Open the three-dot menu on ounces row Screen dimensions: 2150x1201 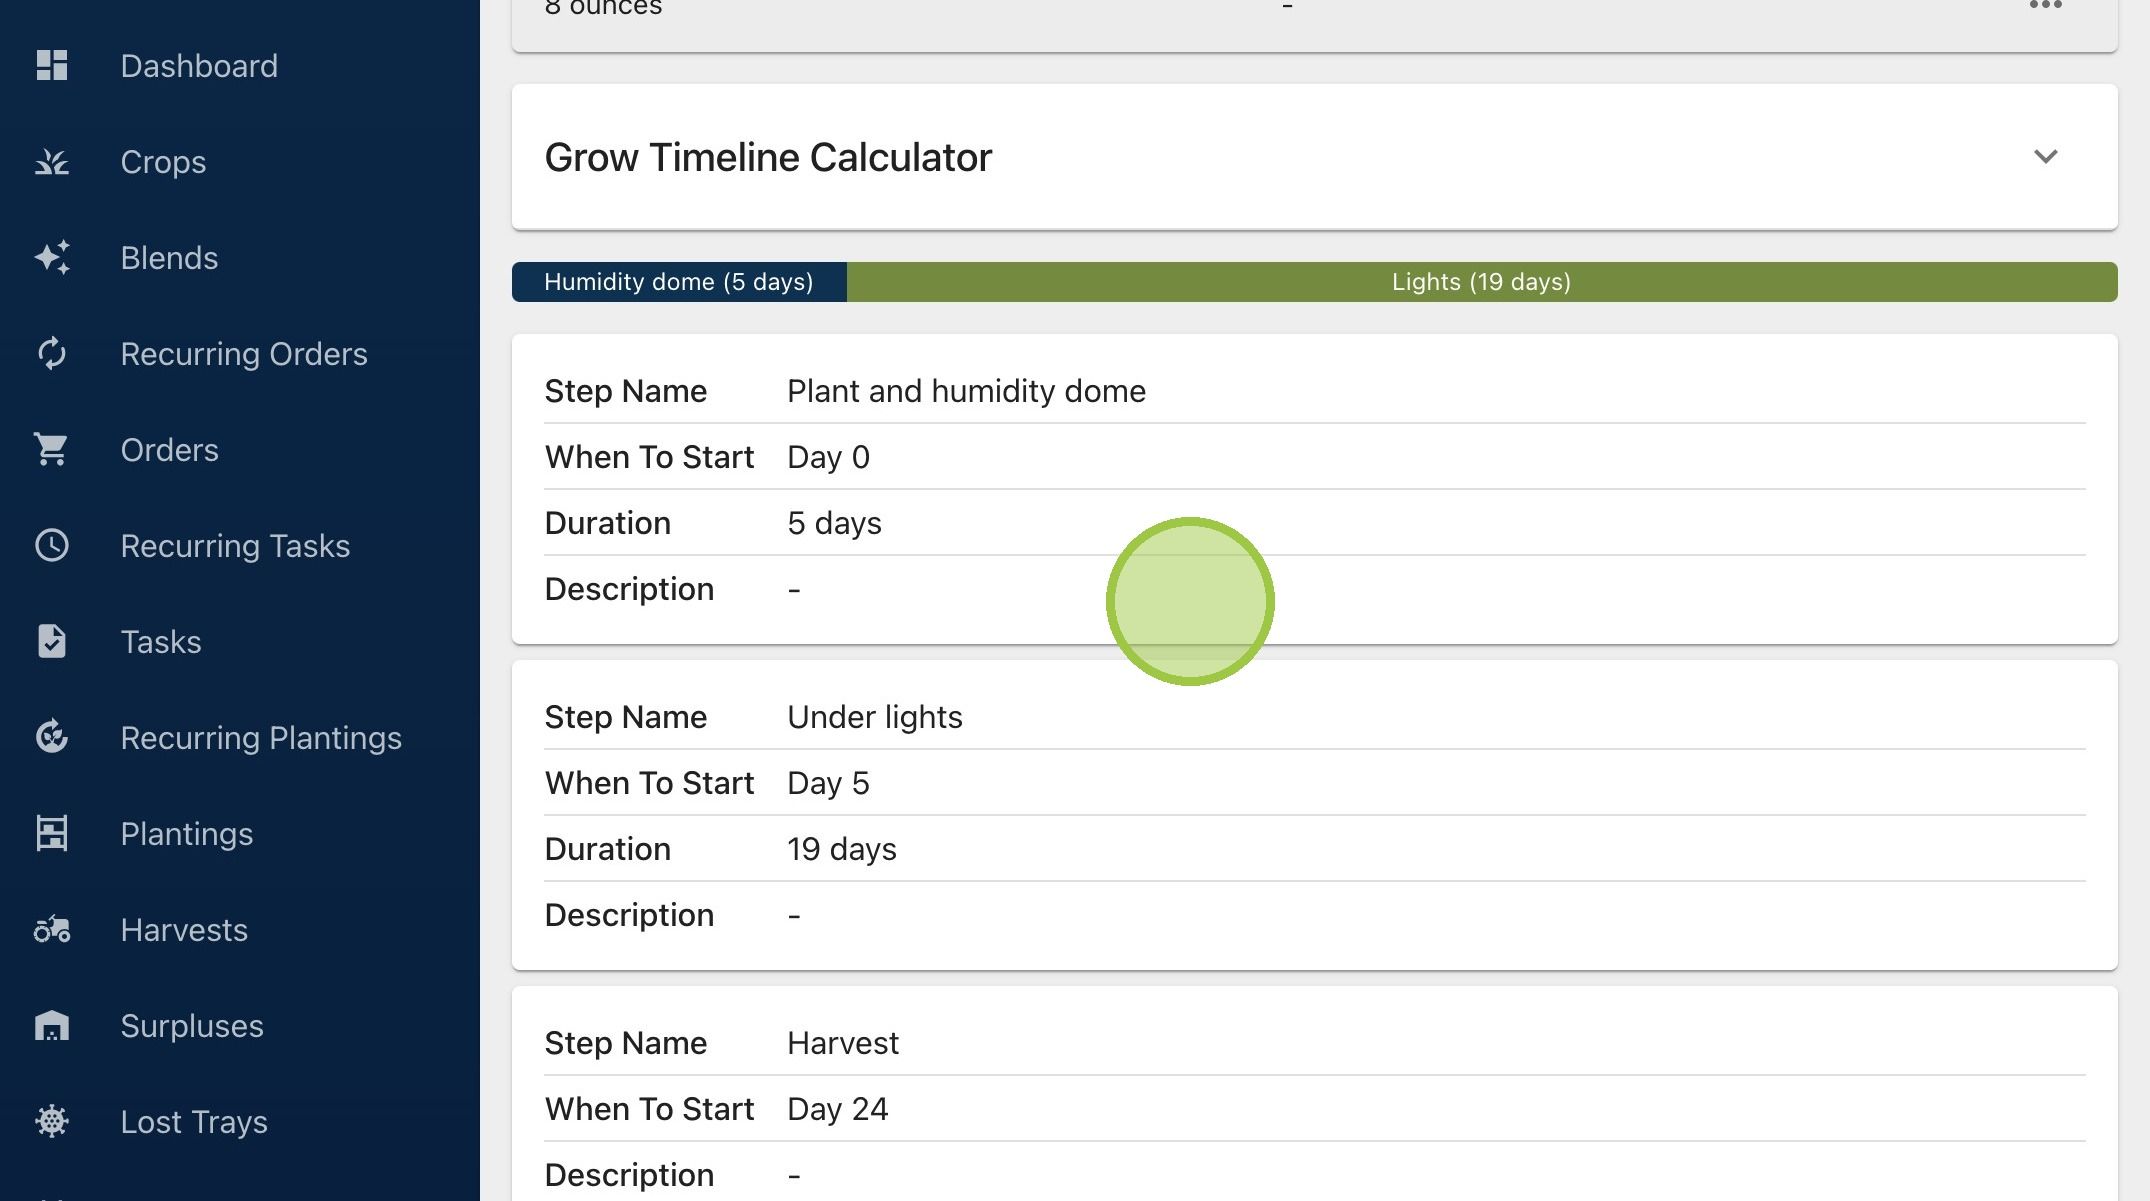click(2045, 6)
